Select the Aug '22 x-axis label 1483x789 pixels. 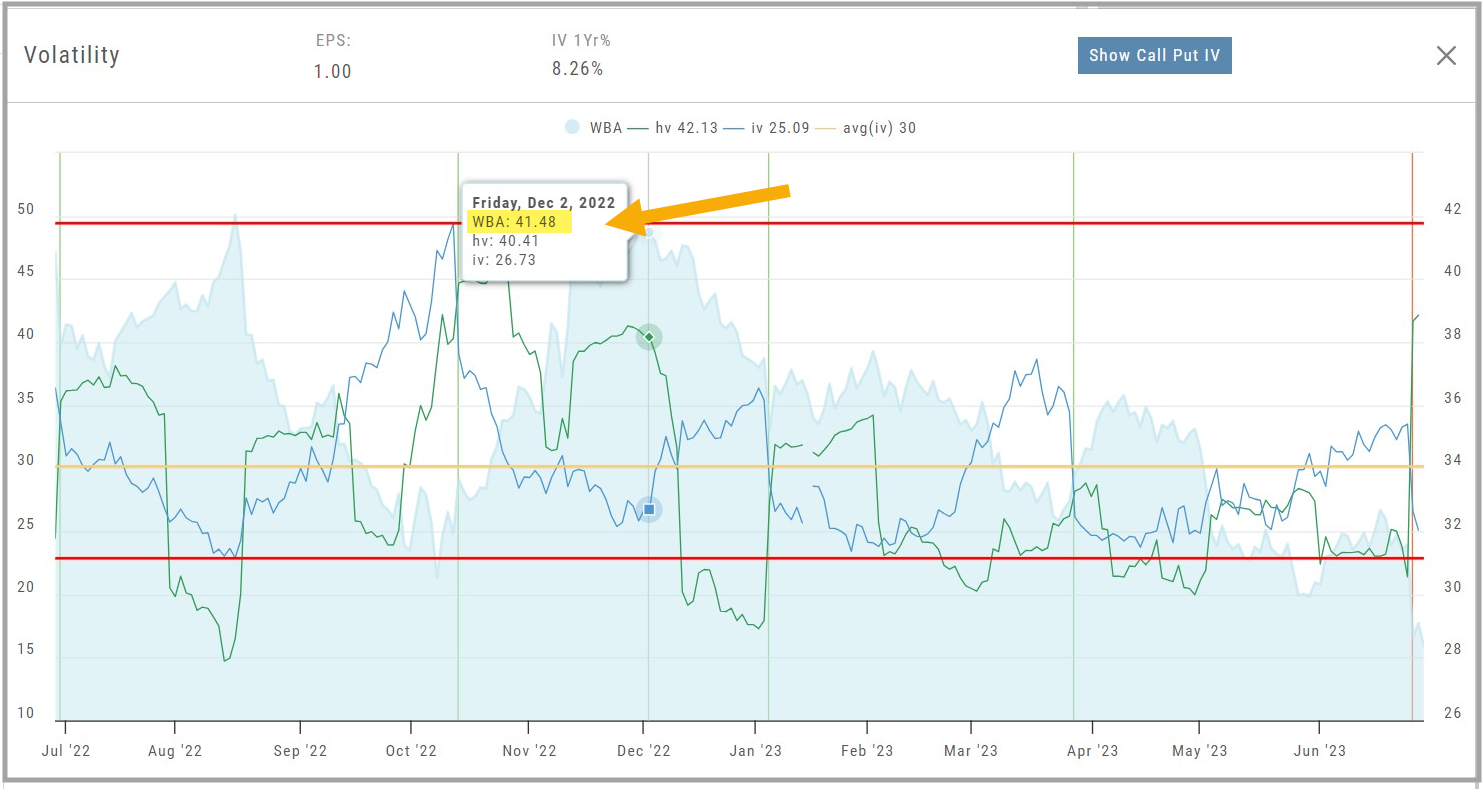tap(175, 751)
